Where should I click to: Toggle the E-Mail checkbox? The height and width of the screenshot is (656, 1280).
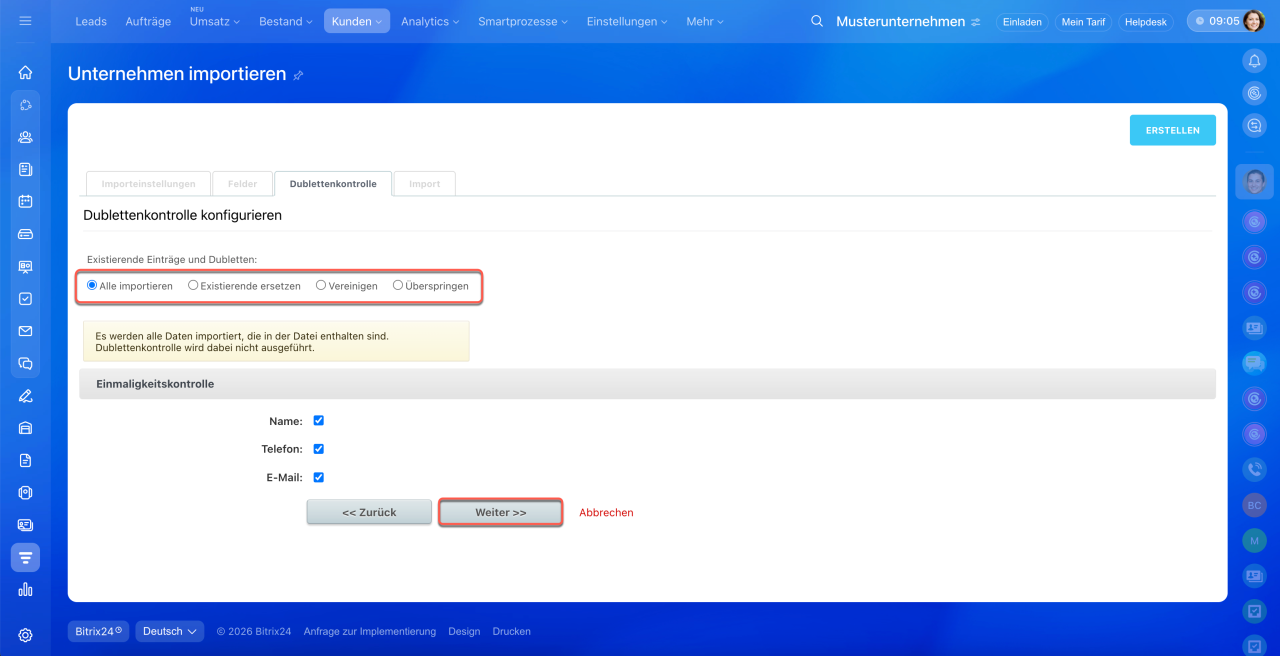(x=318, y=477)
